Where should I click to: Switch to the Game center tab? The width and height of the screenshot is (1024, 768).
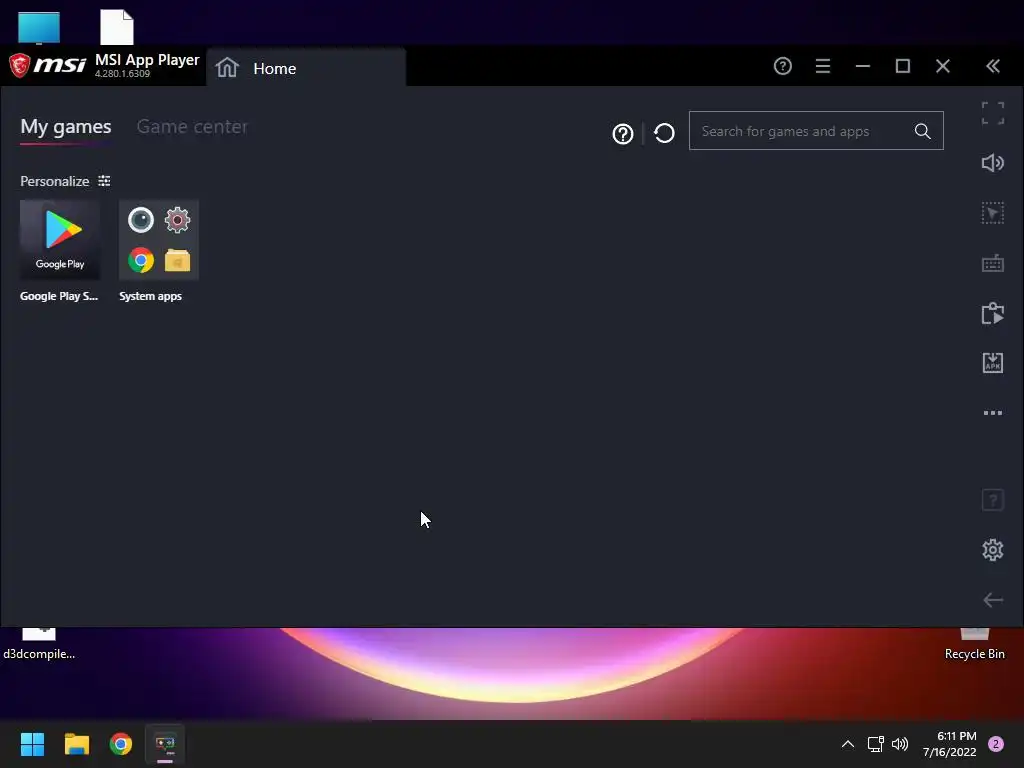[x=192, y=127]
